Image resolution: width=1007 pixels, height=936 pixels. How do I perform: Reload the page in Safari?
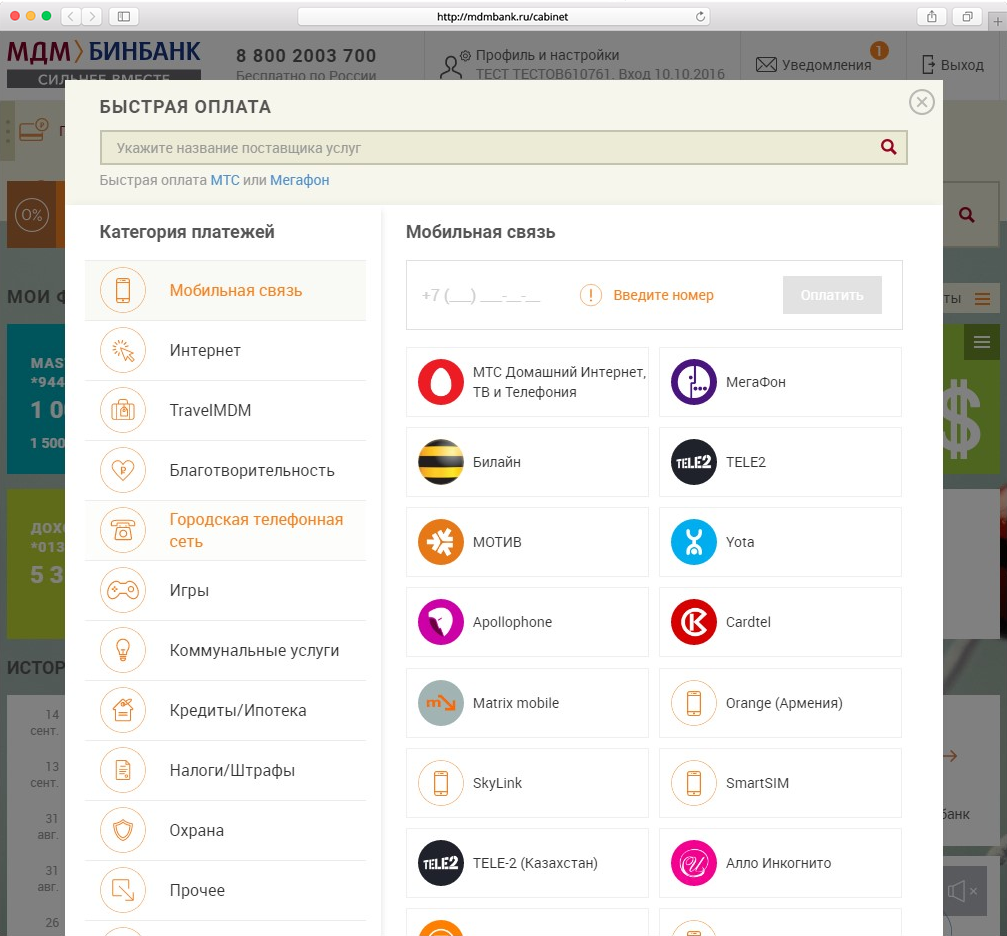click(700, 17)
